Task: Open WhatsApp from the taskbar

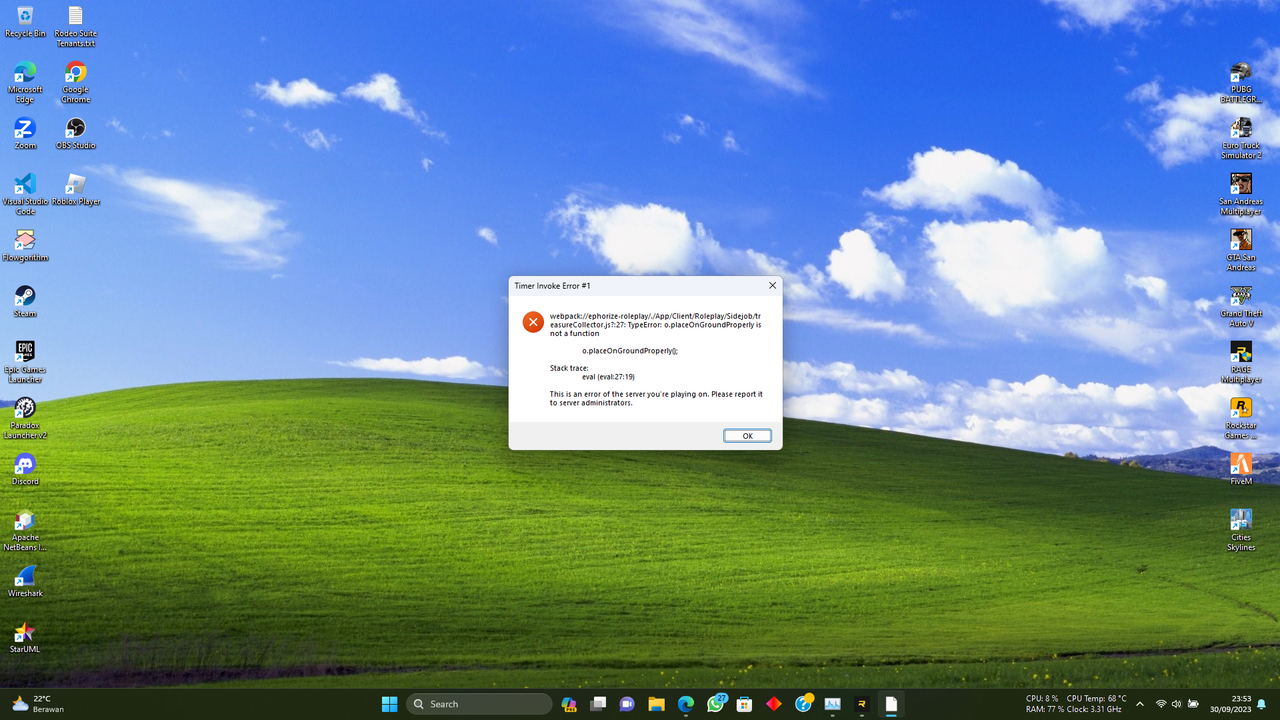Action: point(715,704)
